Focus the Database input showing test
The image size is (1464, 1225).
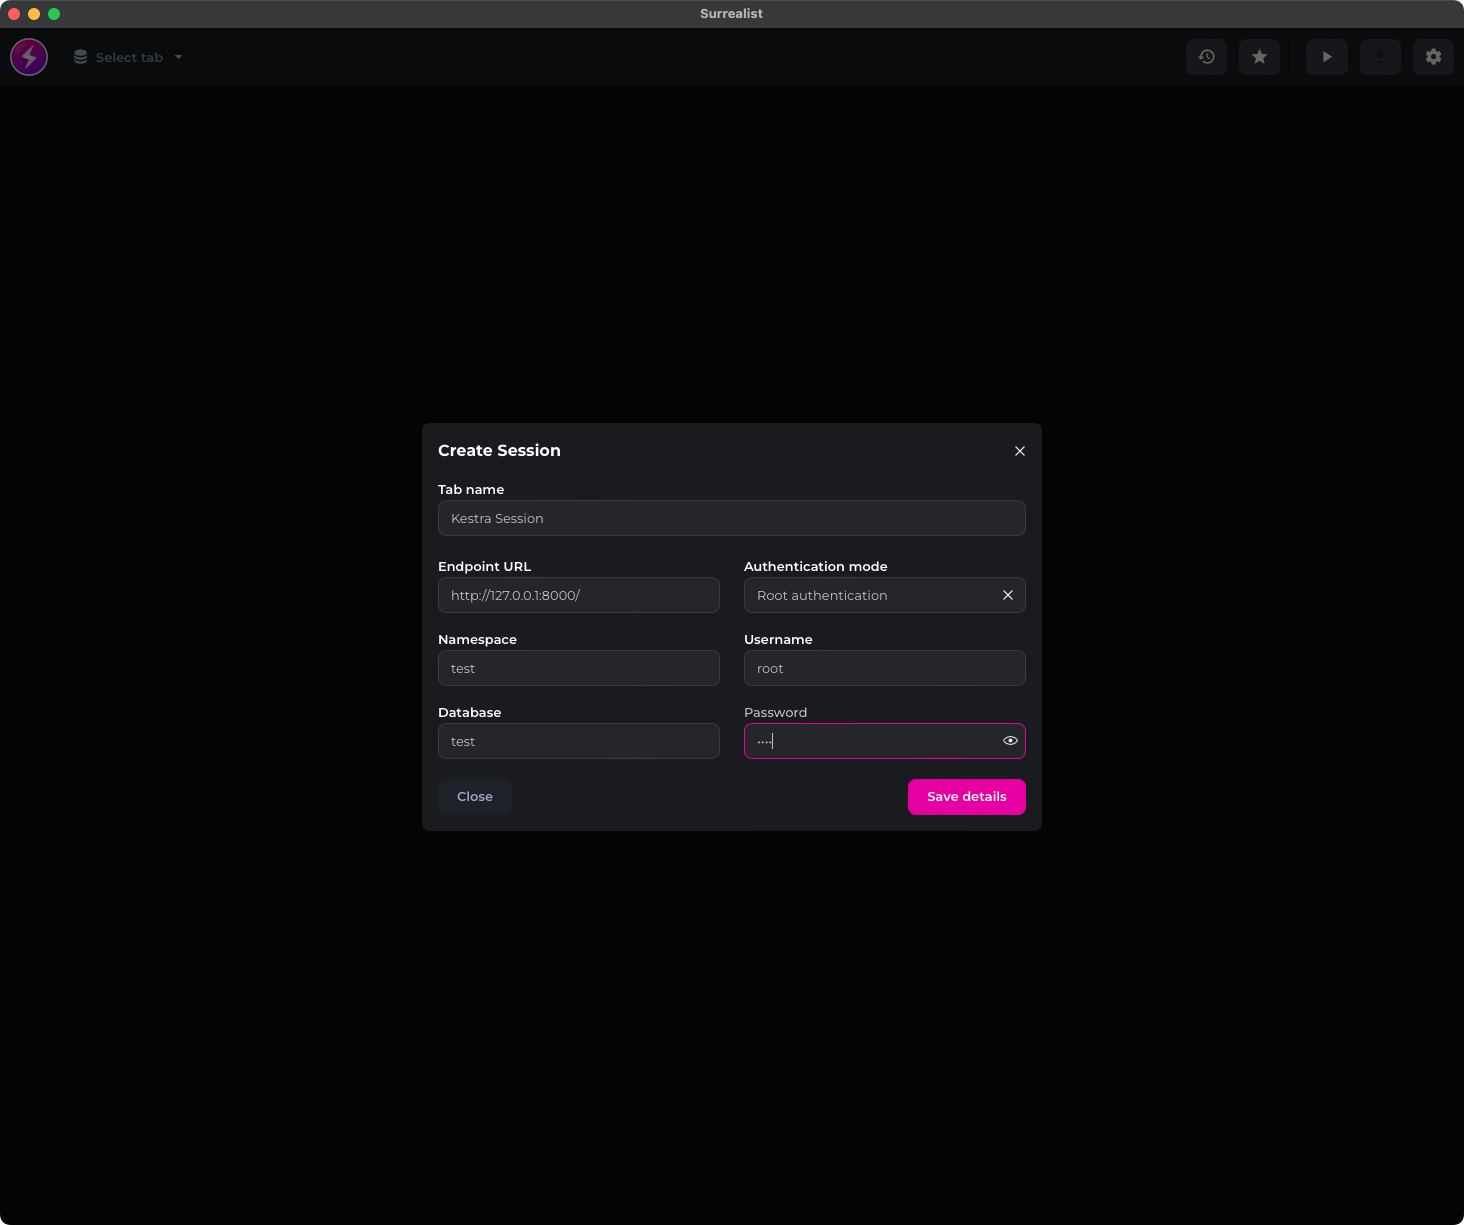coord(578,741)
